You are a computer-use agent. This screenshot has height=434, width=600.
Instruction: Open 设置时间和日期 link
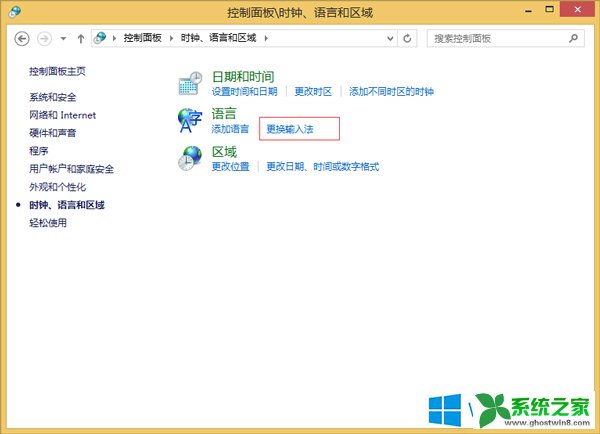245,91
